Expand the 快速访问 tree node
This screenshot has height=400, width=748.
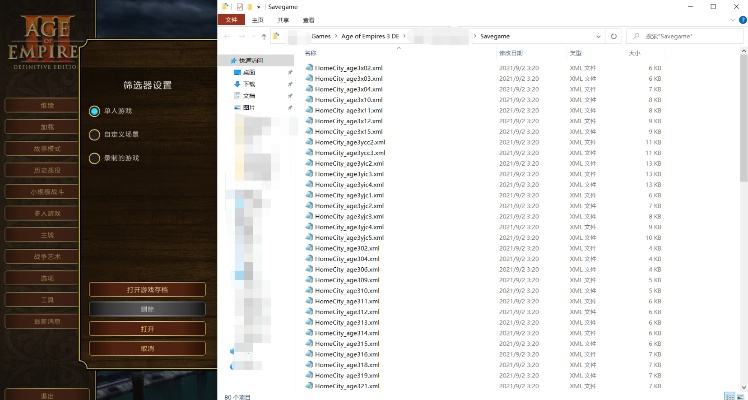(x=228, y=61)
